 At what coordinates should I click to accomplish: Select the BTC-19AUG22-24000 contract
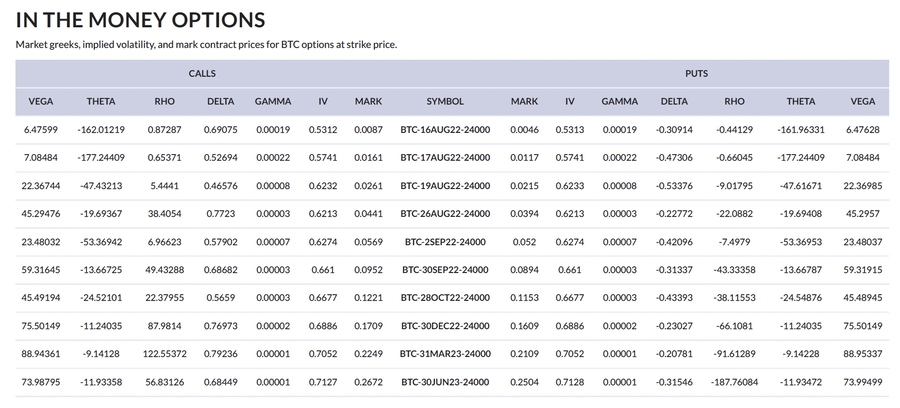[445, 185]
